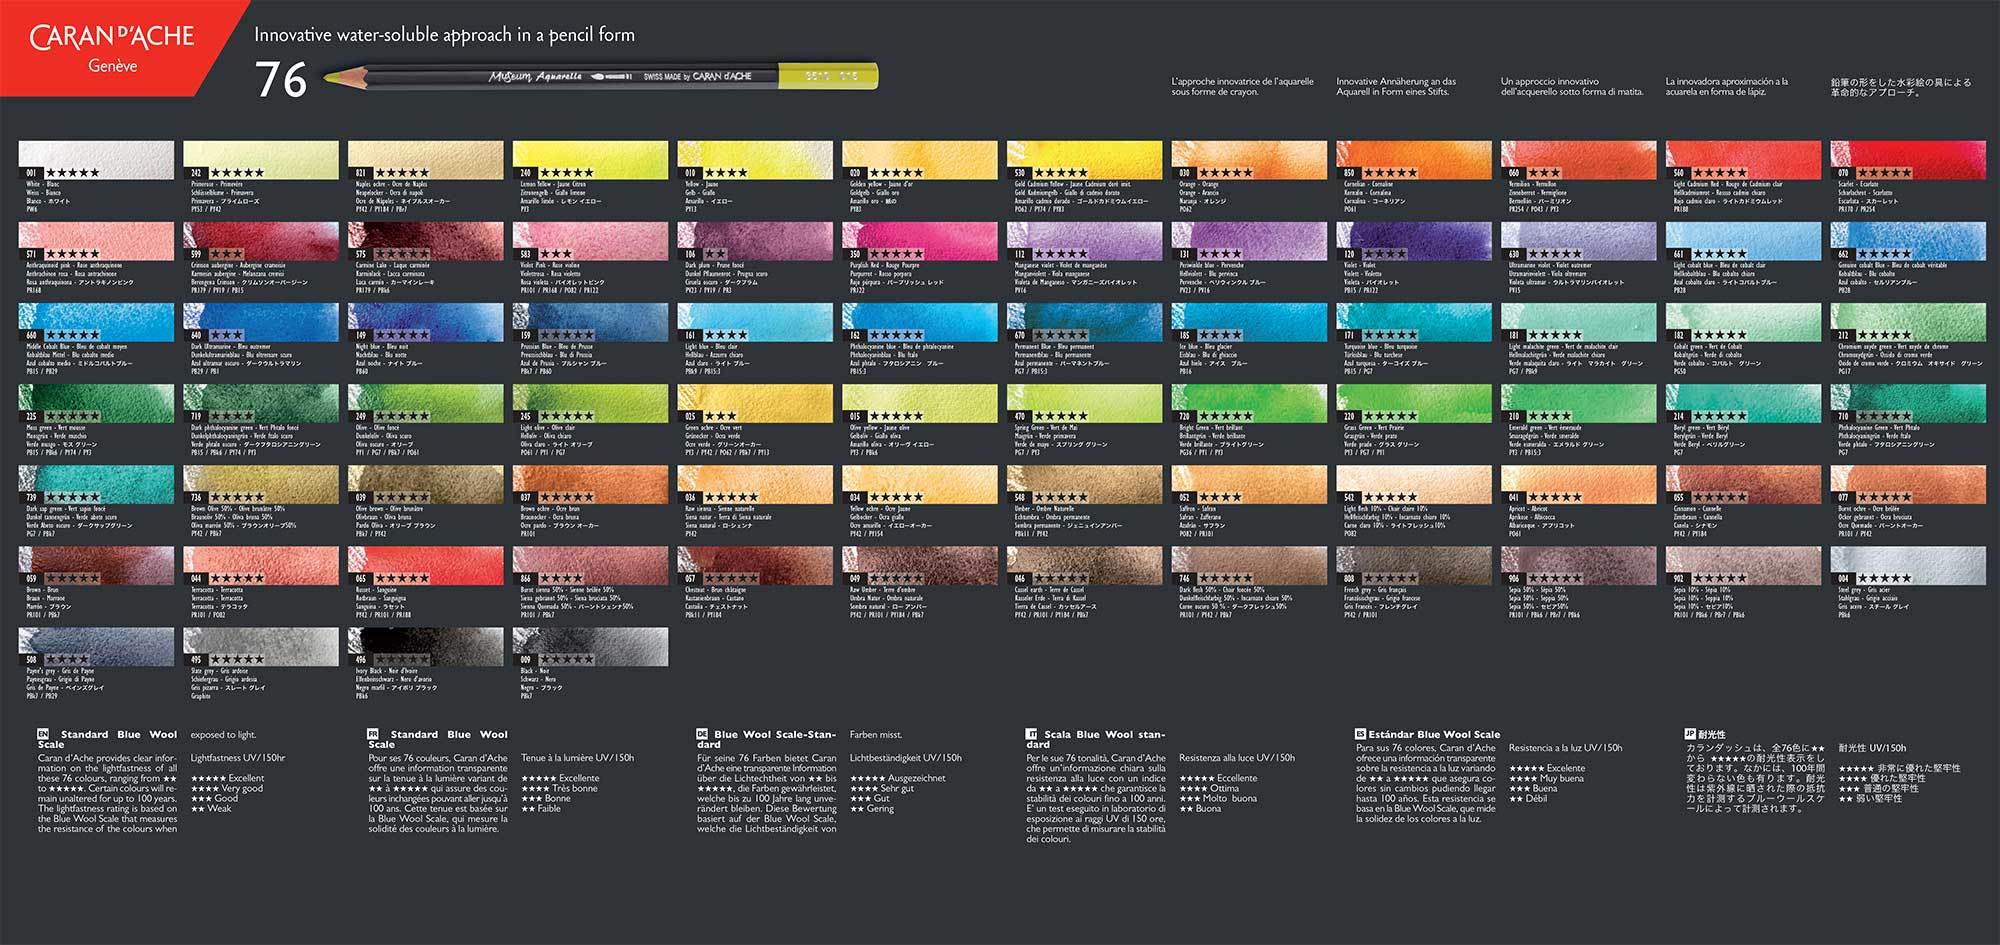The width and height of the screenshot is (2000, 945).
Task: Choose the 866 Burnt sienna 50% swatch
Action: pos(591,566)
